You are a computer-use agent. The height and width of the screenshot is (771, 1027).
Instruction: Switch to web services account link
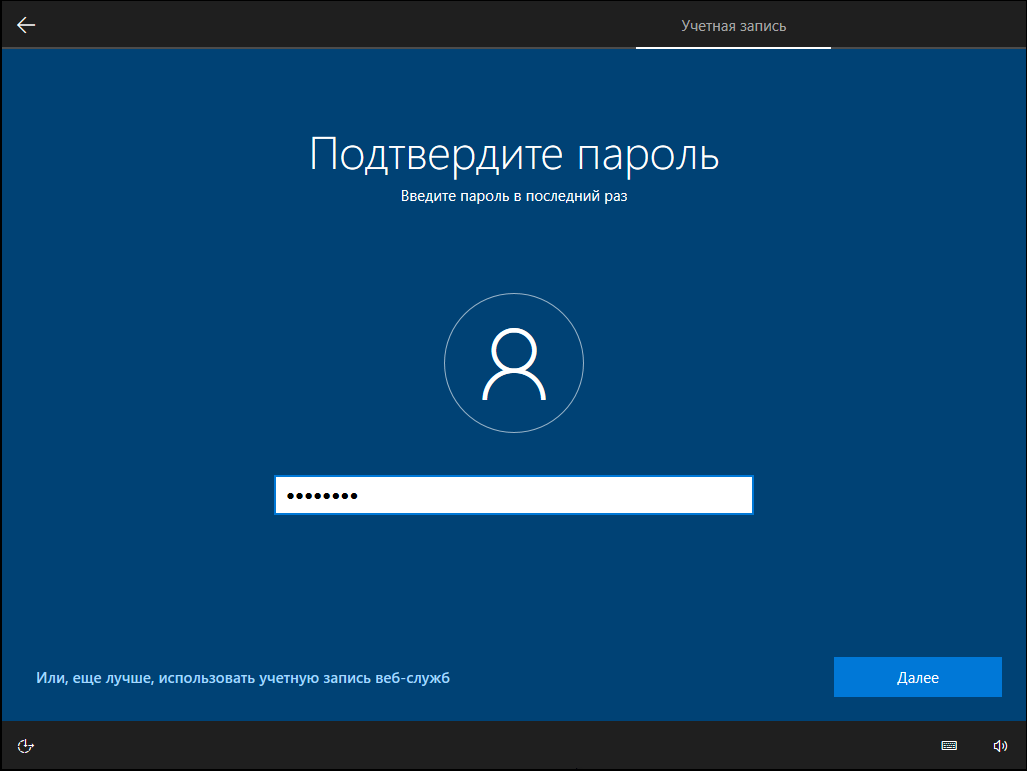click(x=243, y=678)
